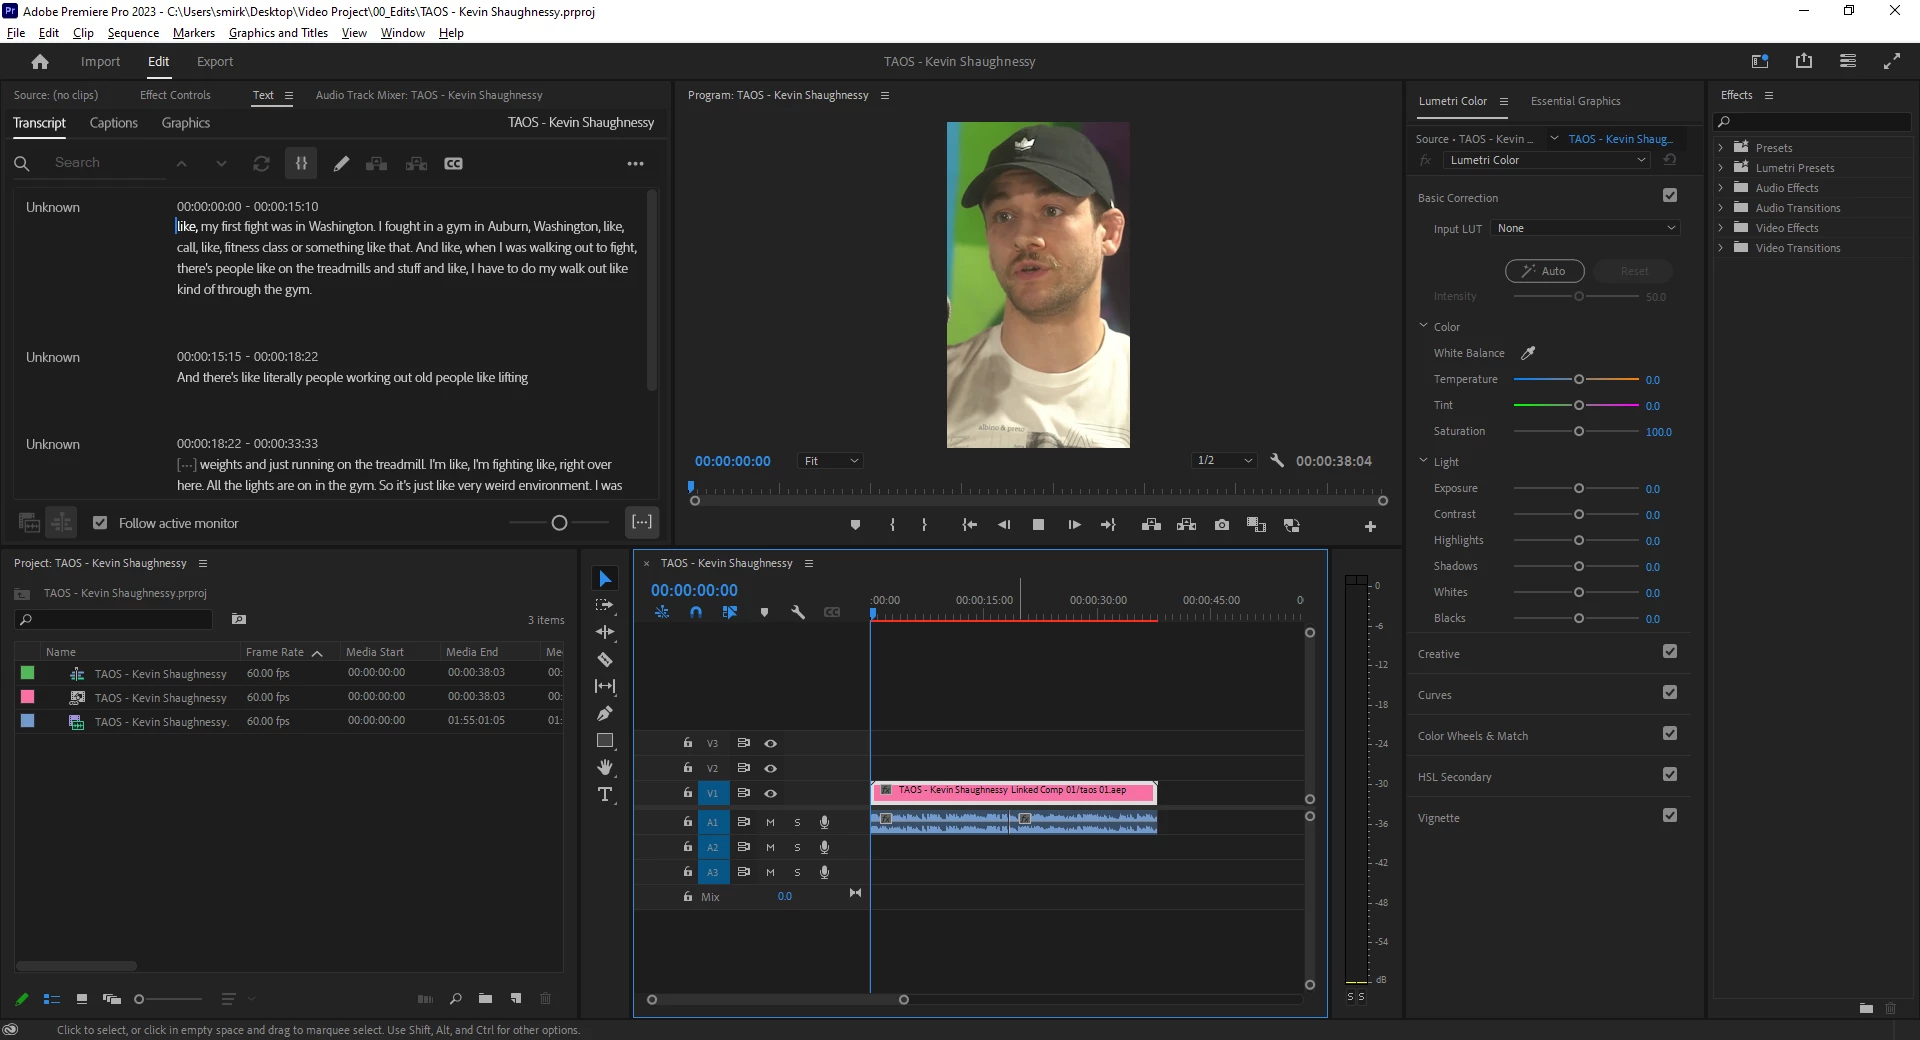Click the Export Frame camera icon
1920x1040 pixels.
1222,525
